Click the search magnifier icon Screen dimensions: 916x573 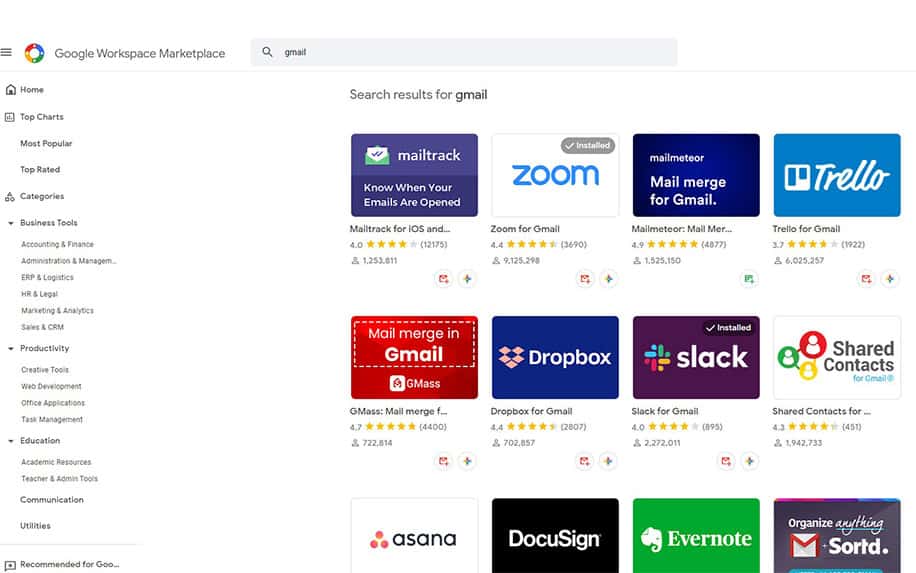(267, 52)
